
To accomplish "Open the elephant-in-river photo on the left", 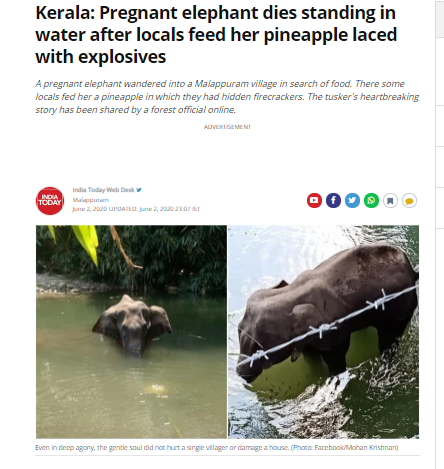I will [x=131, y=332].
